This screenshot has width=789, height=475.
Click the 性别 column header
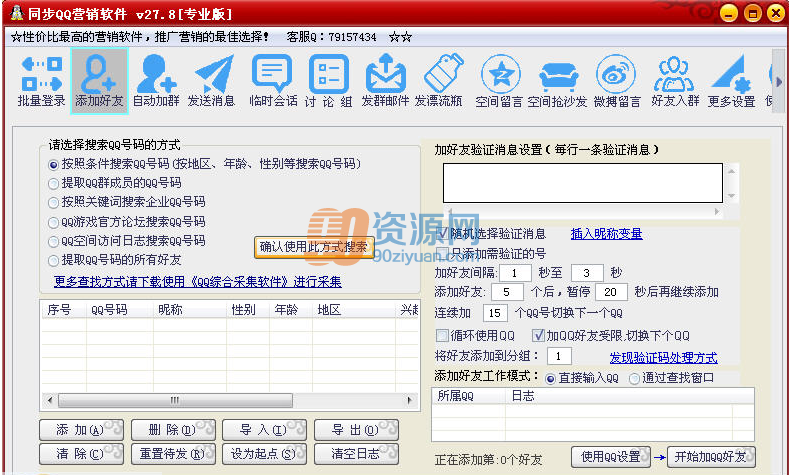pyautogui.click(x=248, y=309)
